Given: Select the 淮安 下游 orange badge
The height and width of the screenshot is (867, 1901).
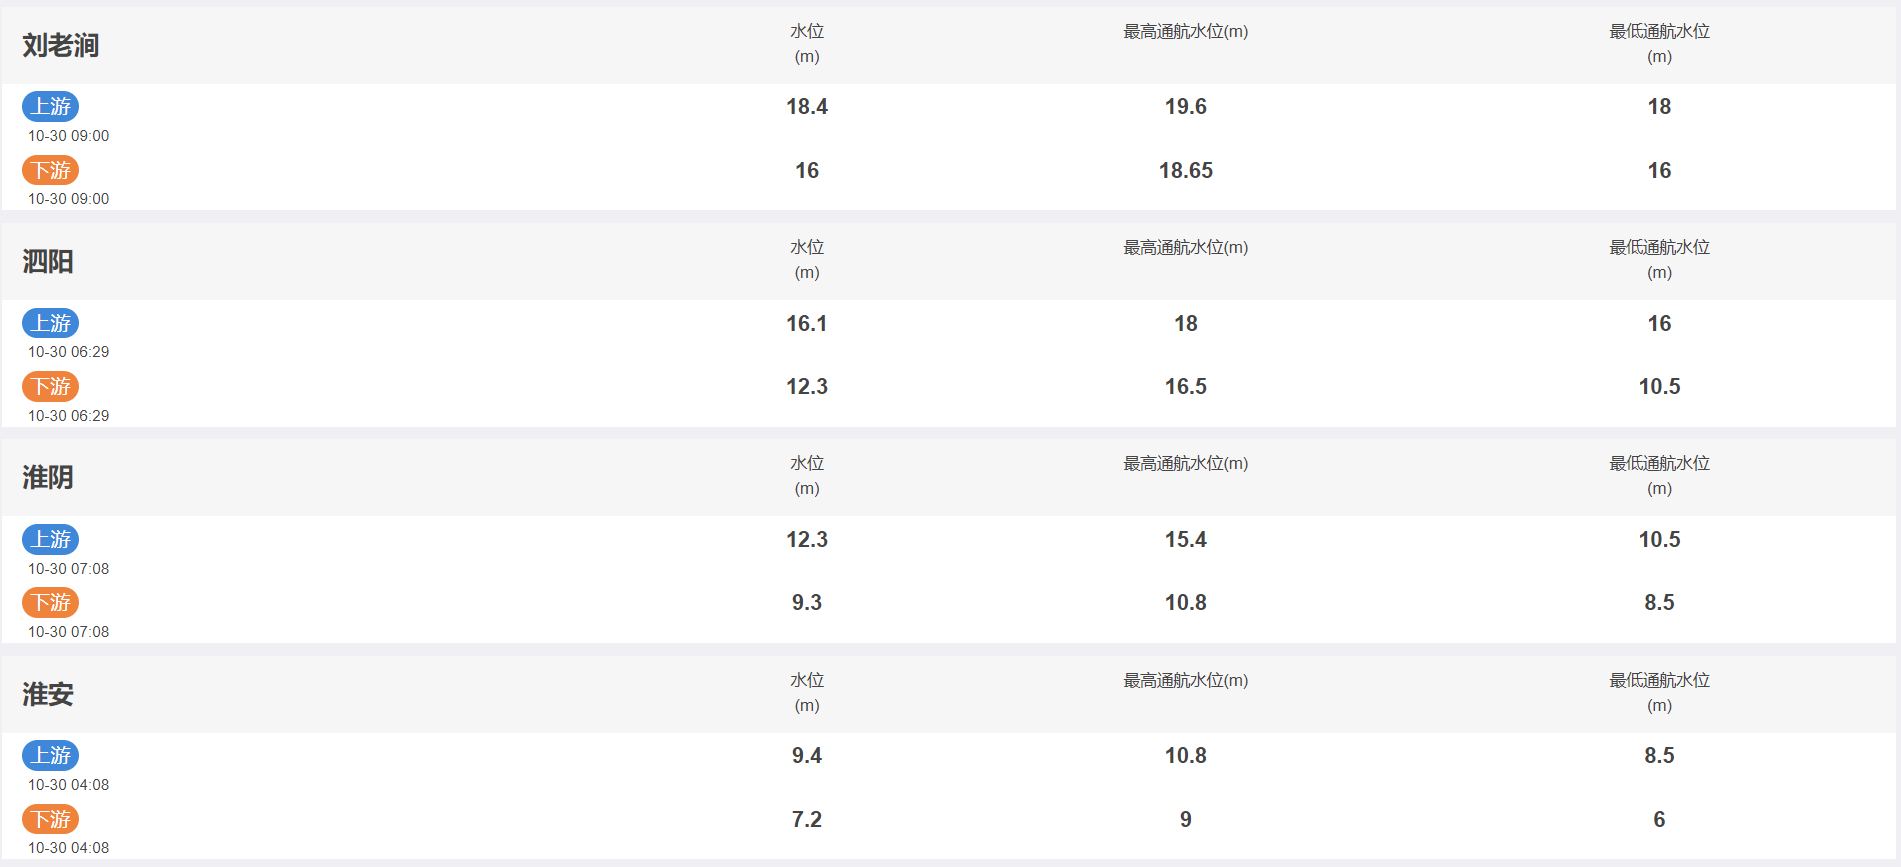Looking at the screenshot, I should tap(51, 819).
